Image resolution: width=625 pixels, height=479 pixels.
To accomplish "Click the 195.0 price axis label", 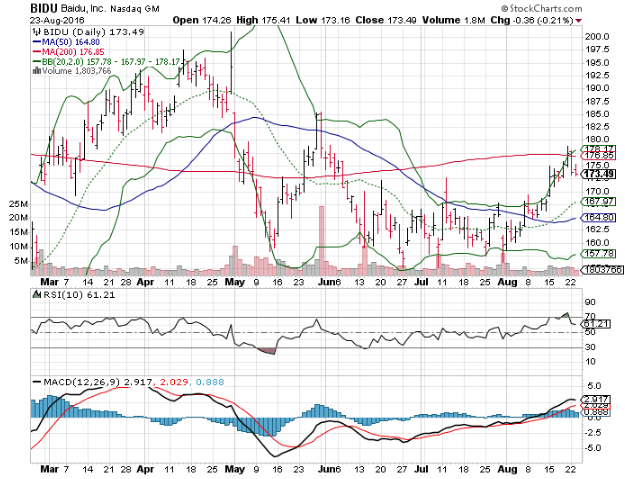I will pyautogui.click(x=597, y=63).
